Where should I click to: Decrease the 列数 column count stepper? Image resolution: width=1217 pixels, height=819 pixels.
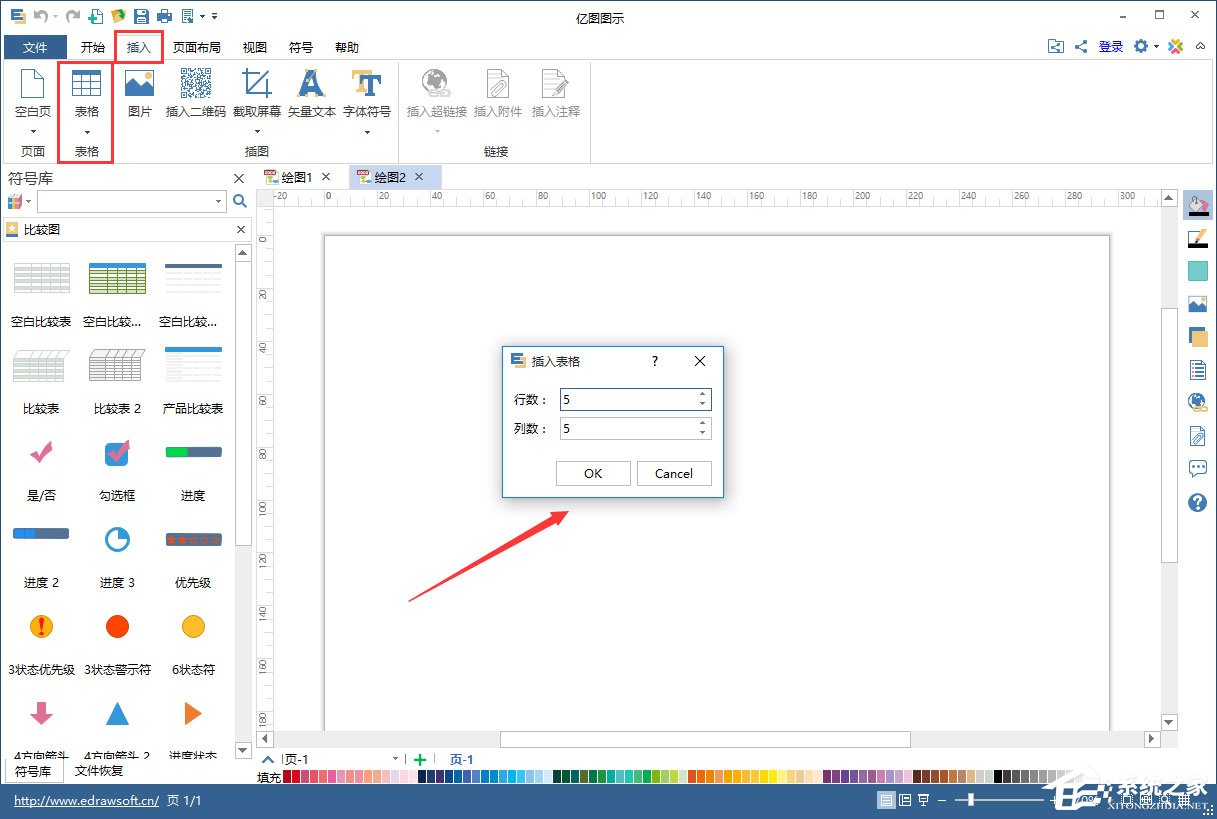coord(703,434)
